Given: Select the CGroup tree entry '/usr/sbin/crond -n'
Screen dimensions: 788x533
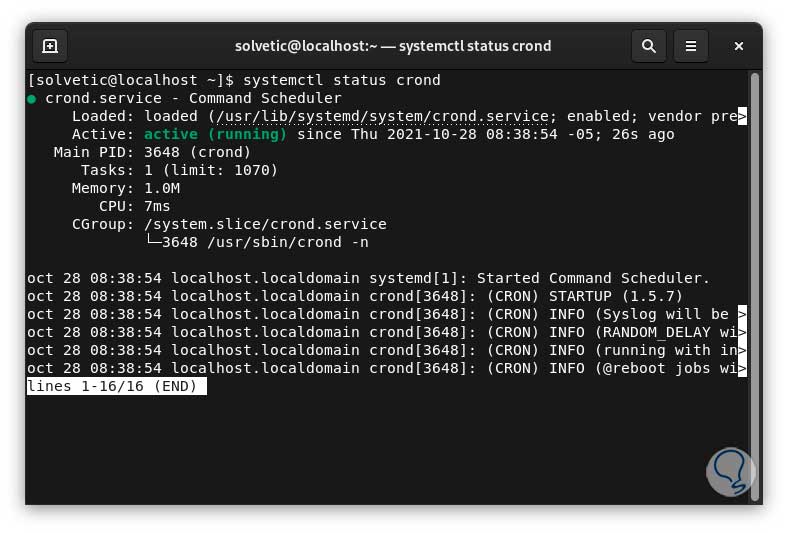Looking at the screenshot, I should pos(264,242).
